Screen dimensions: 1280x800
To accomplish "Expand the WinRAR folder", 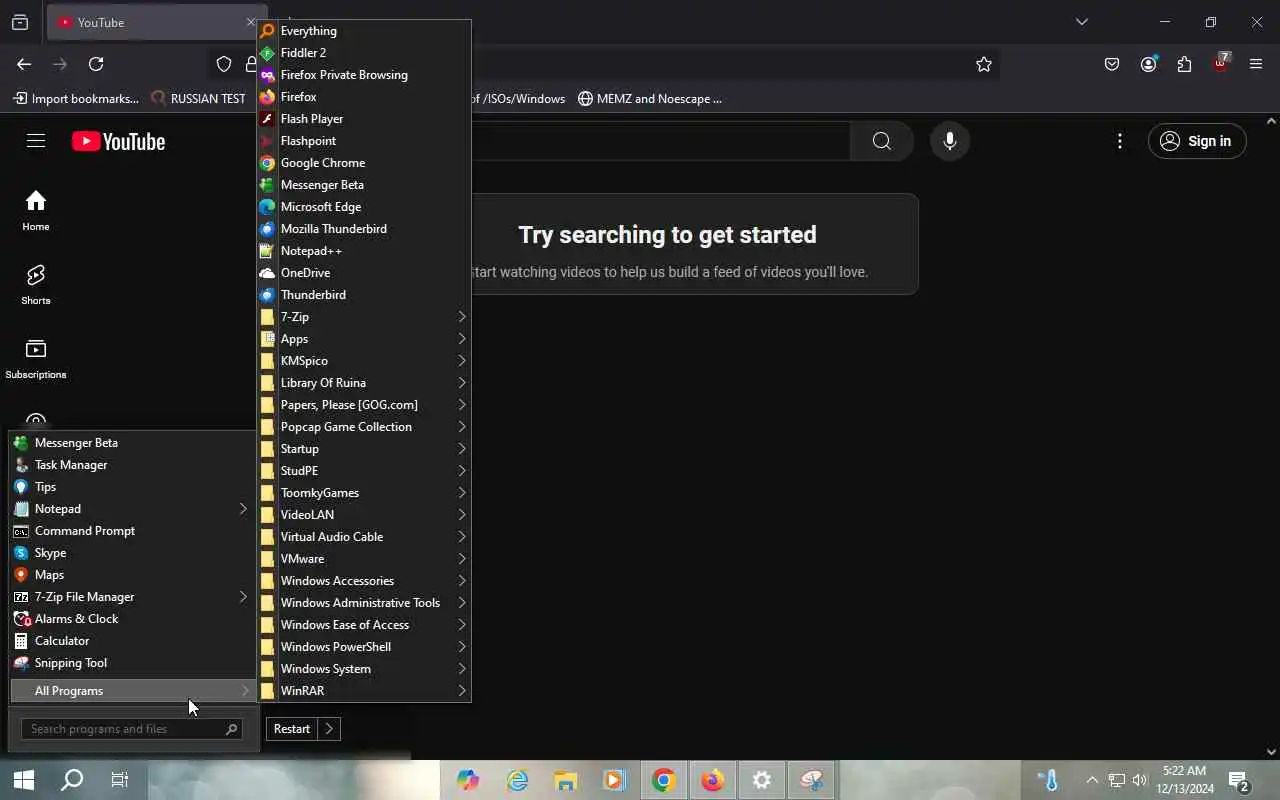I will click(x=364, y=691).
